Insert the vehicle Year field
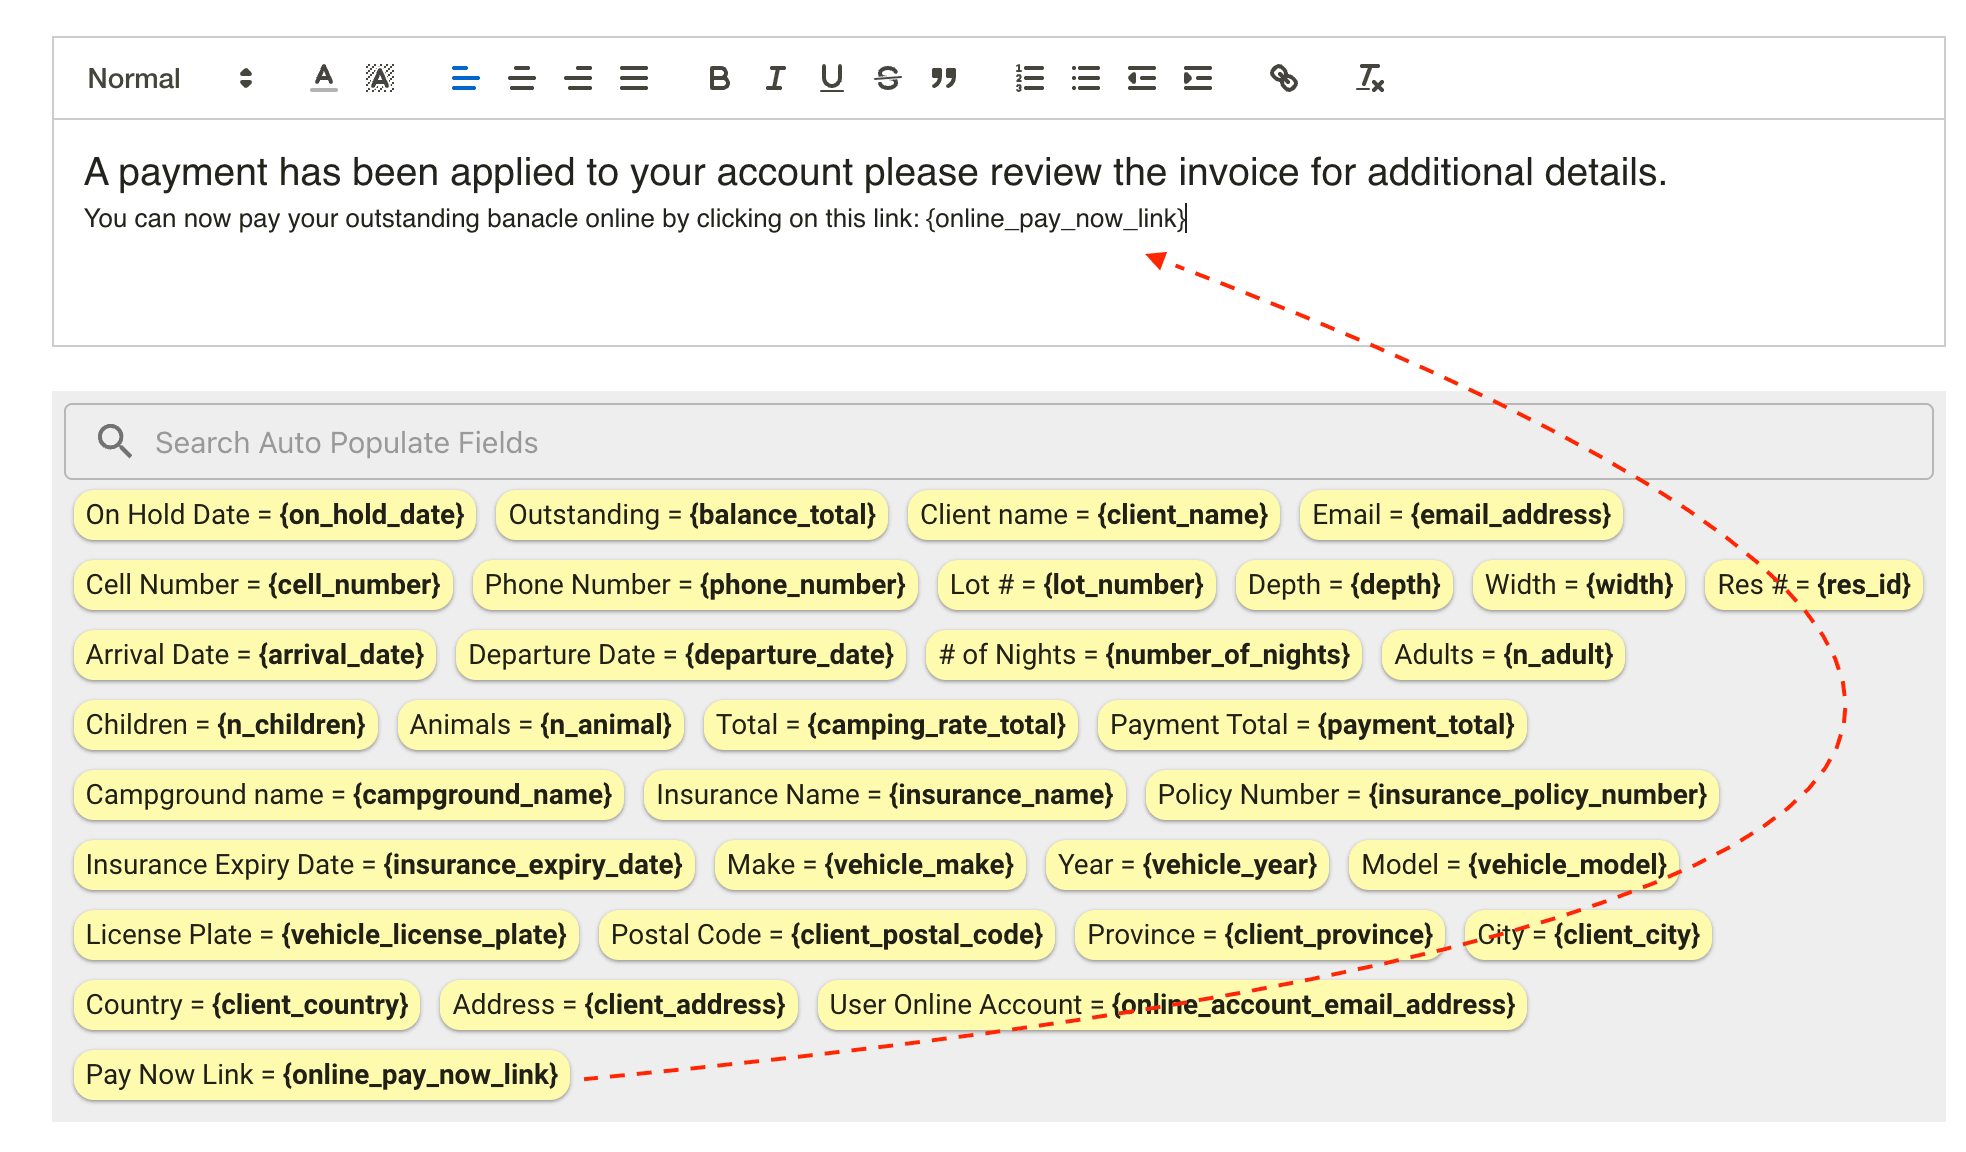 tap(1187, 865)
